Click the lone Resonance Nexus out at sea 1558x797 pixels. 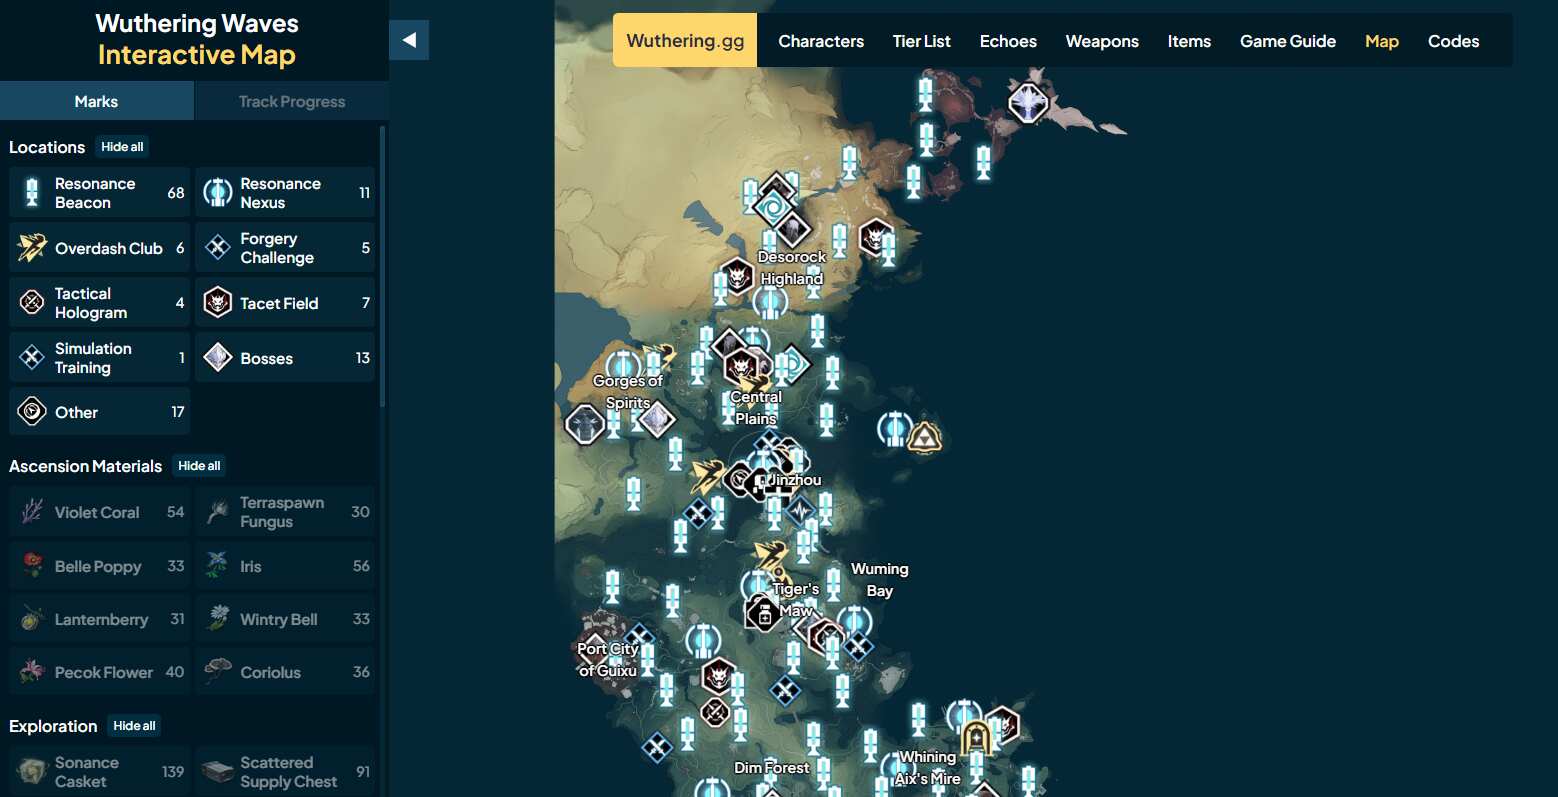pyautogui.click(x=894, y=429)
